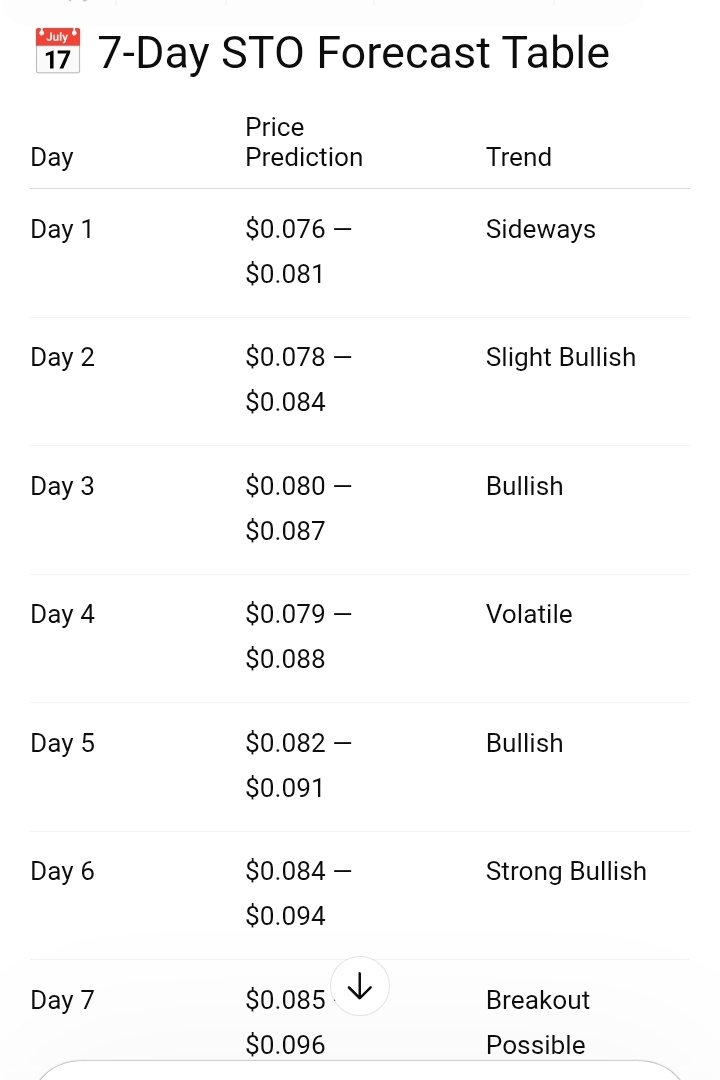This screenshot has width=720, height=1080.
Task: Select the Day 1 row label
Action: click(x=61, y=229)
